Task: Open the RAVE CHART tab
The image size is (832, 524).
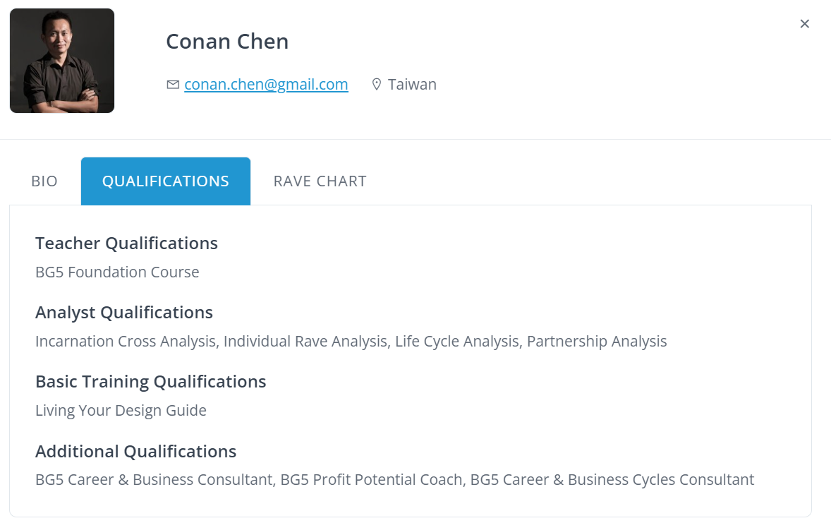Action: point(320,181)
